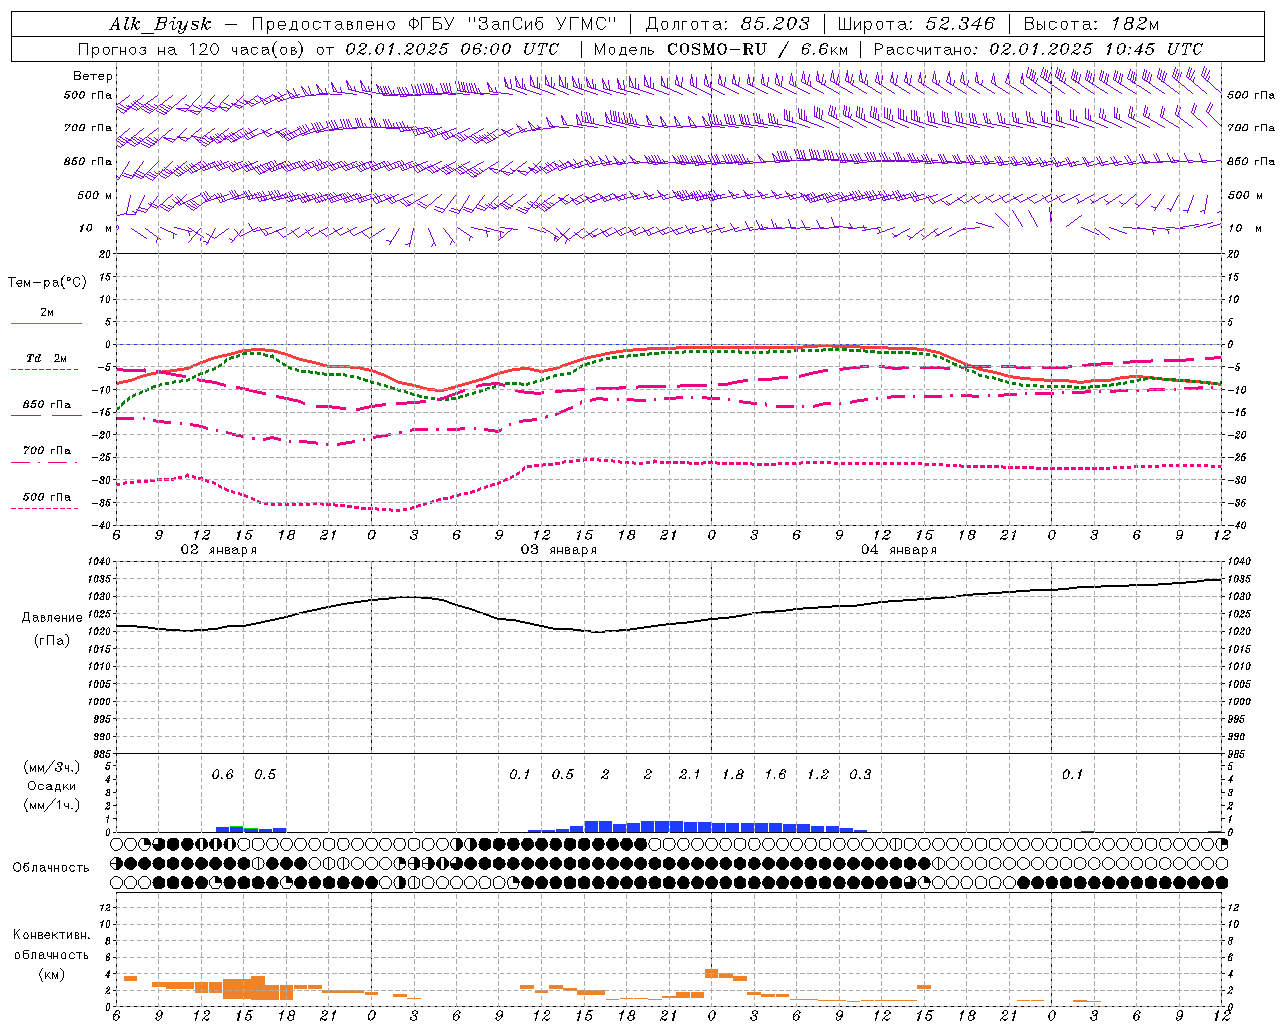Viewport: 1280px width, 1024px height.
Task: Click the 'Тем-ра(°C)' temperature panel label
Action: pyautogui.click(x=47, y=283)
